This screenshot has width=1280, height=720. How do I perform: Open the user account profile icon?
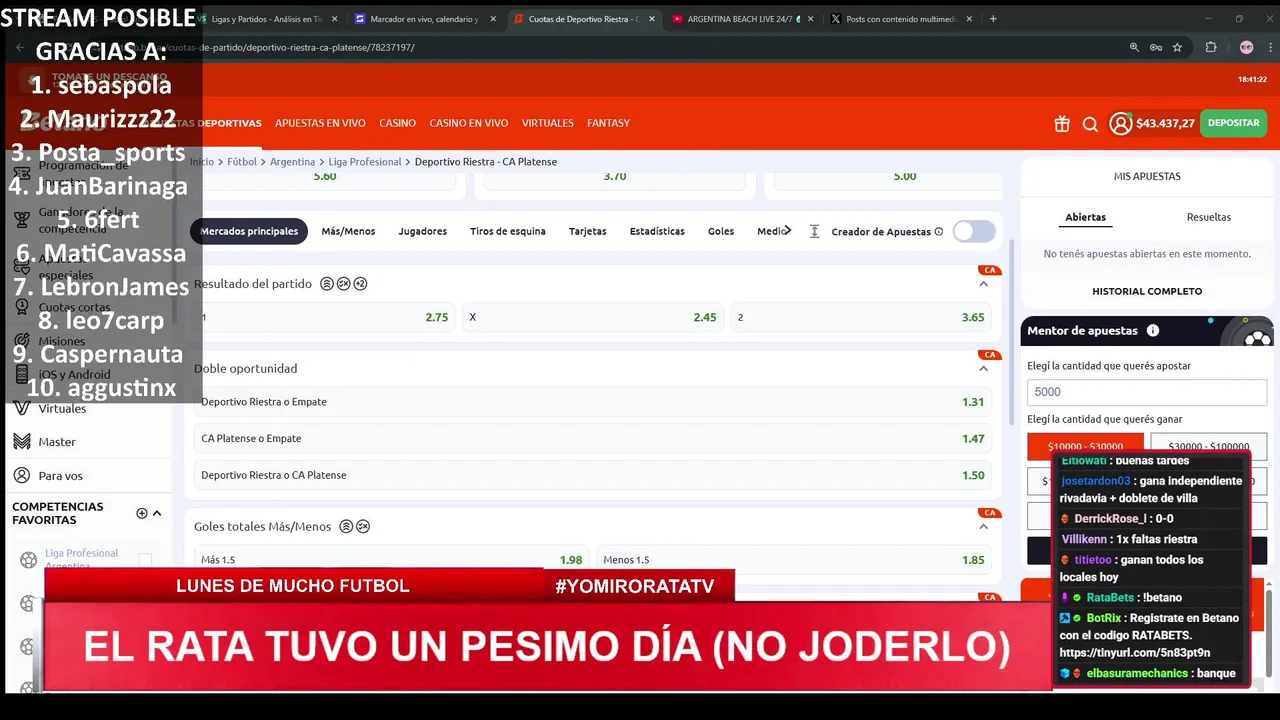click(1120, 123)
